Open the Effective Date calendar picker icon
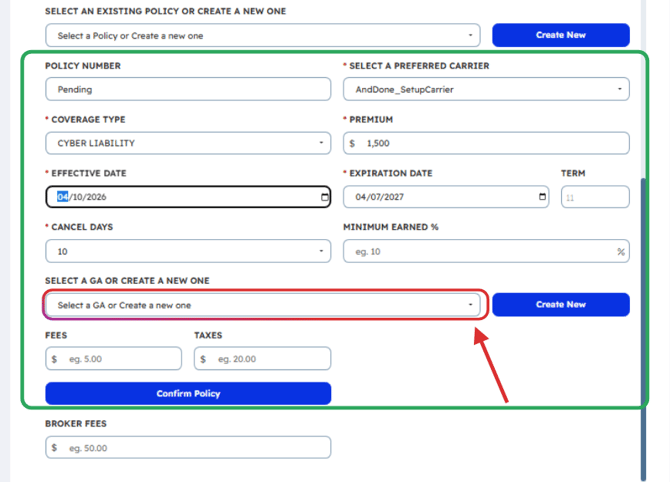Viewport: 670px width, 482px height. [x=324, y=197]
